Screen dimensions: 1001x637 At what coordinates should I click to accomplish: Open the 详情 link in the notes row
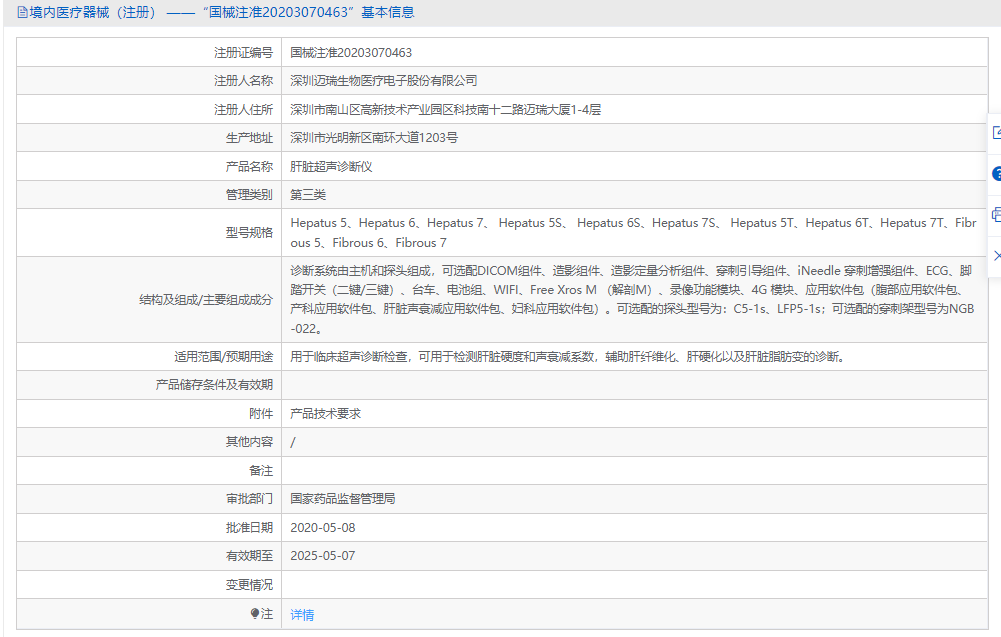302,615
